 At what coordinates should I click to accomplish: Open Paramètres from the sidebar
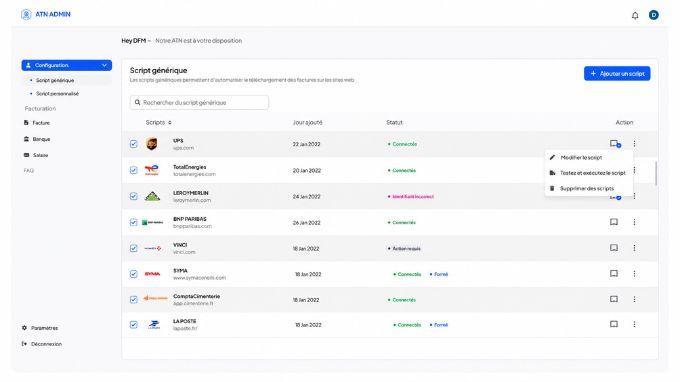click(x=44, y=328)
